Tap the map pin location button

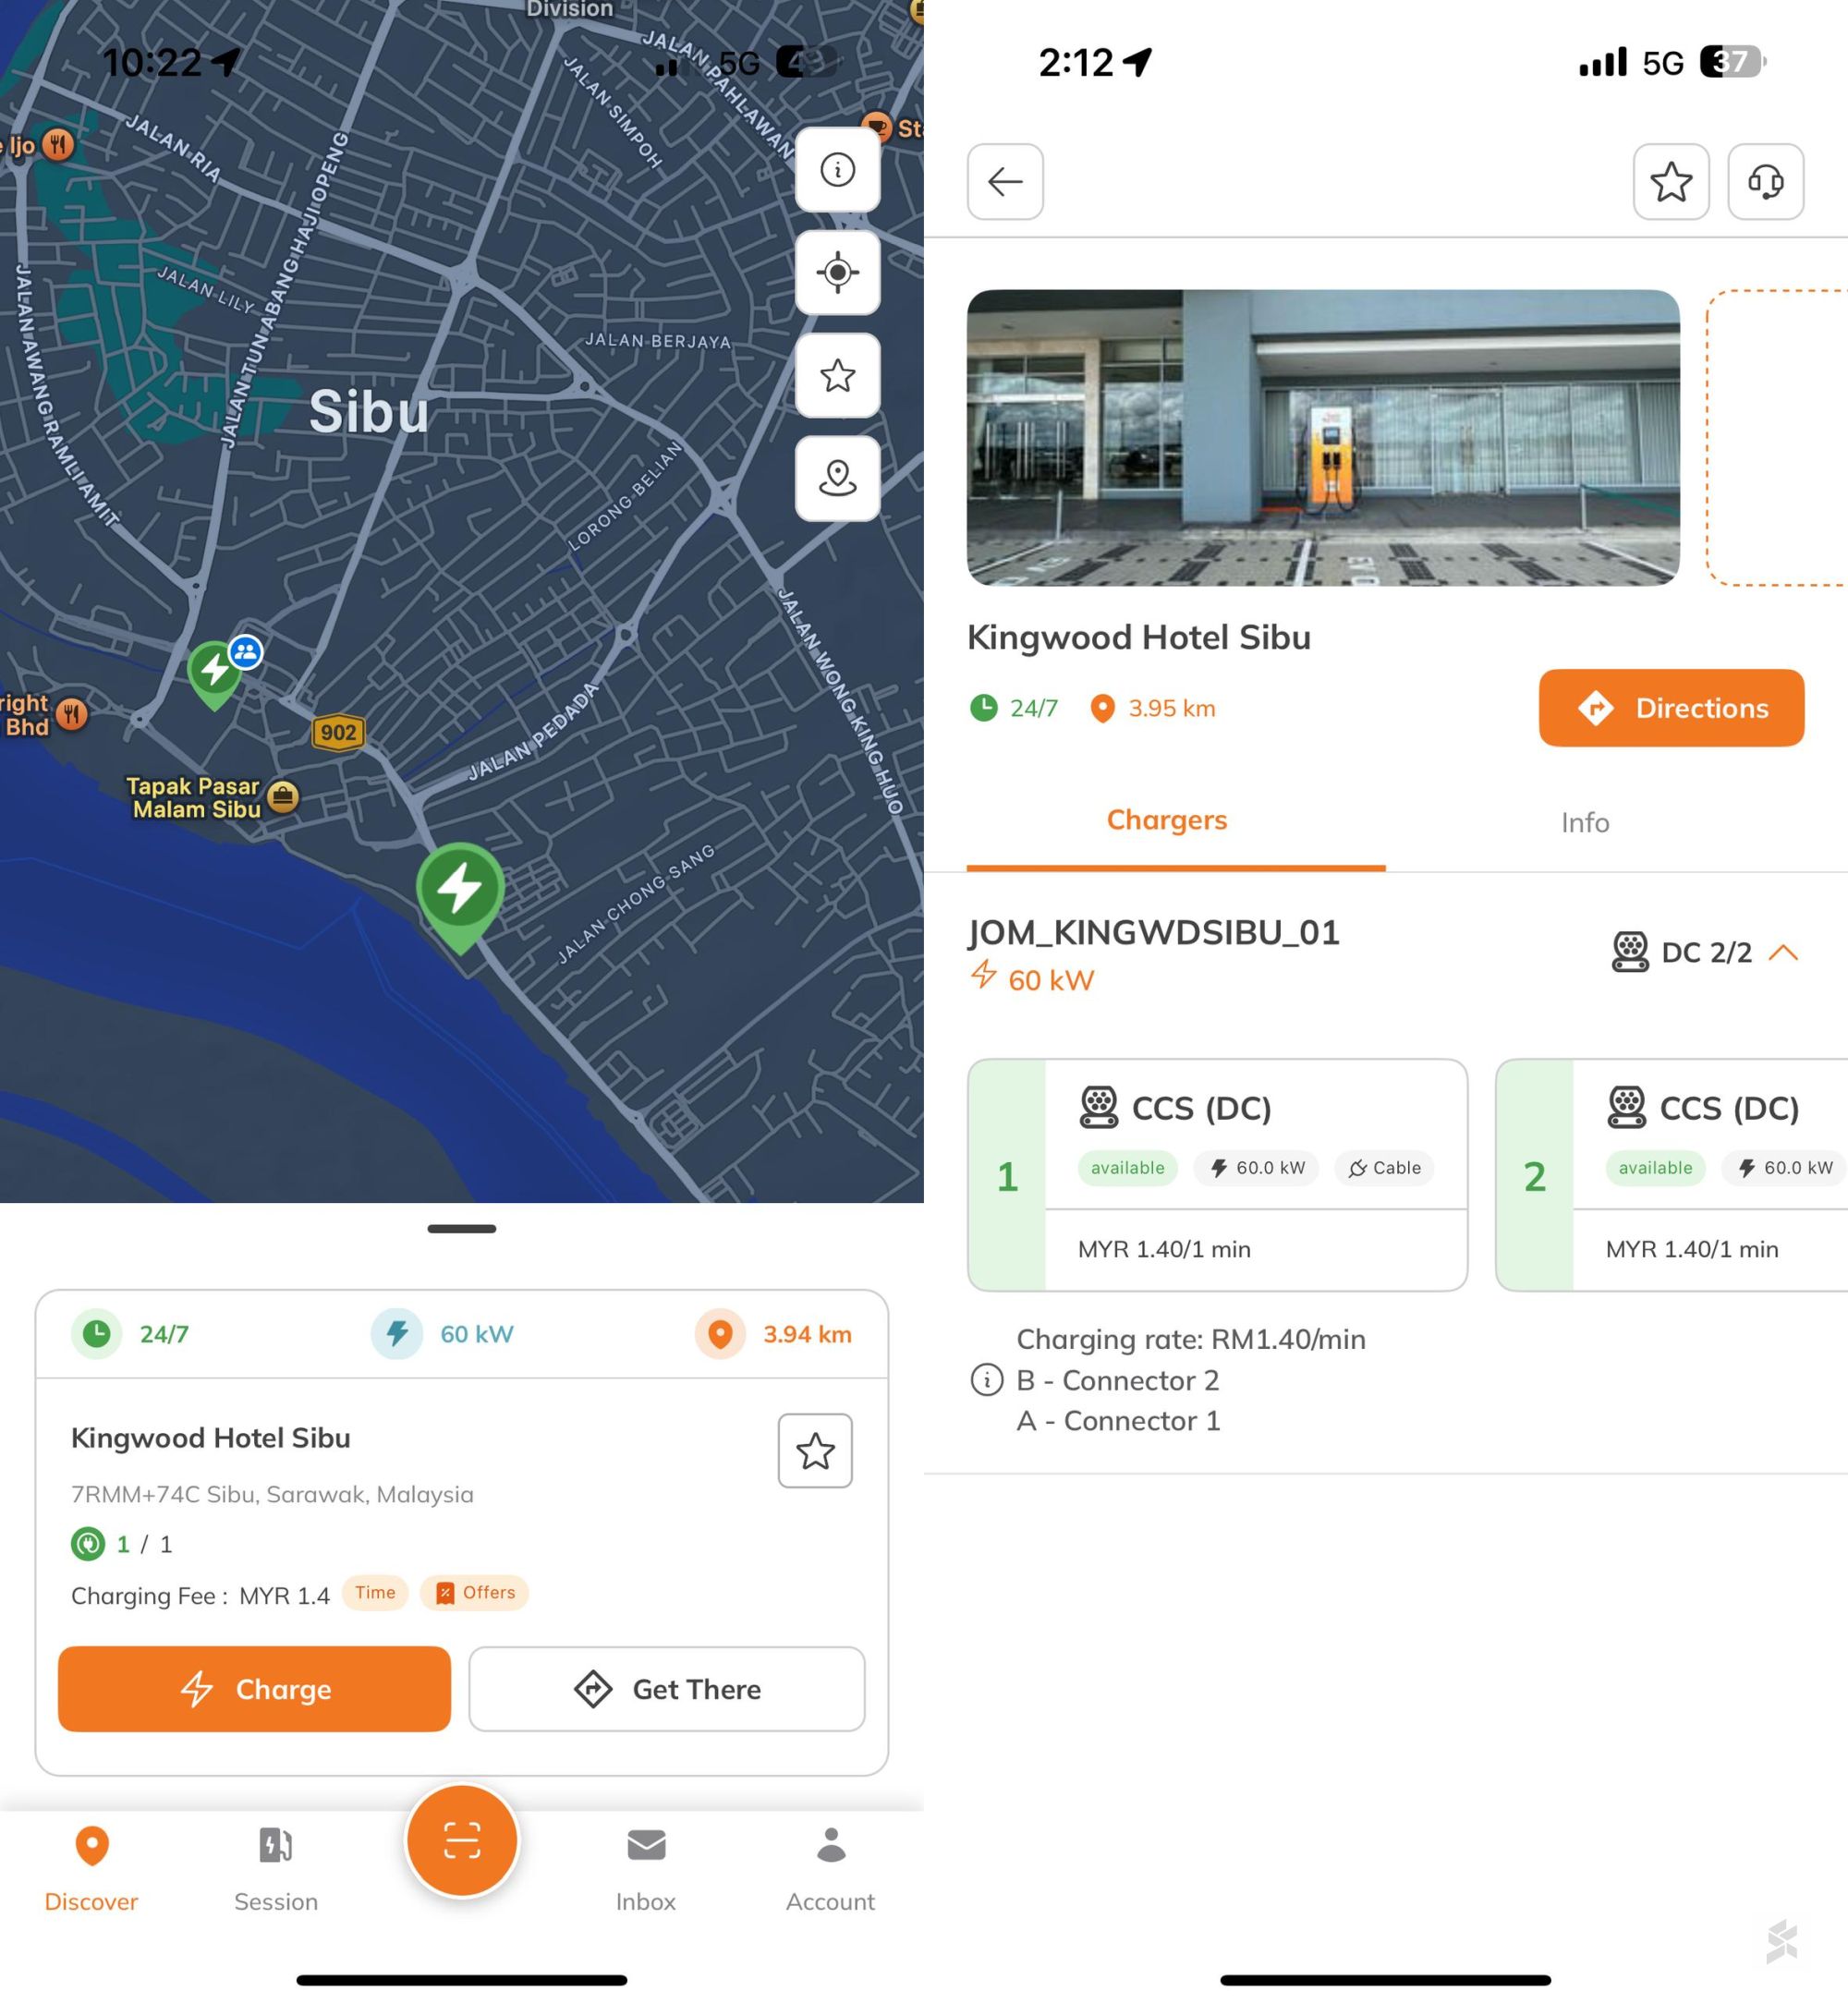tap(837, 478)
